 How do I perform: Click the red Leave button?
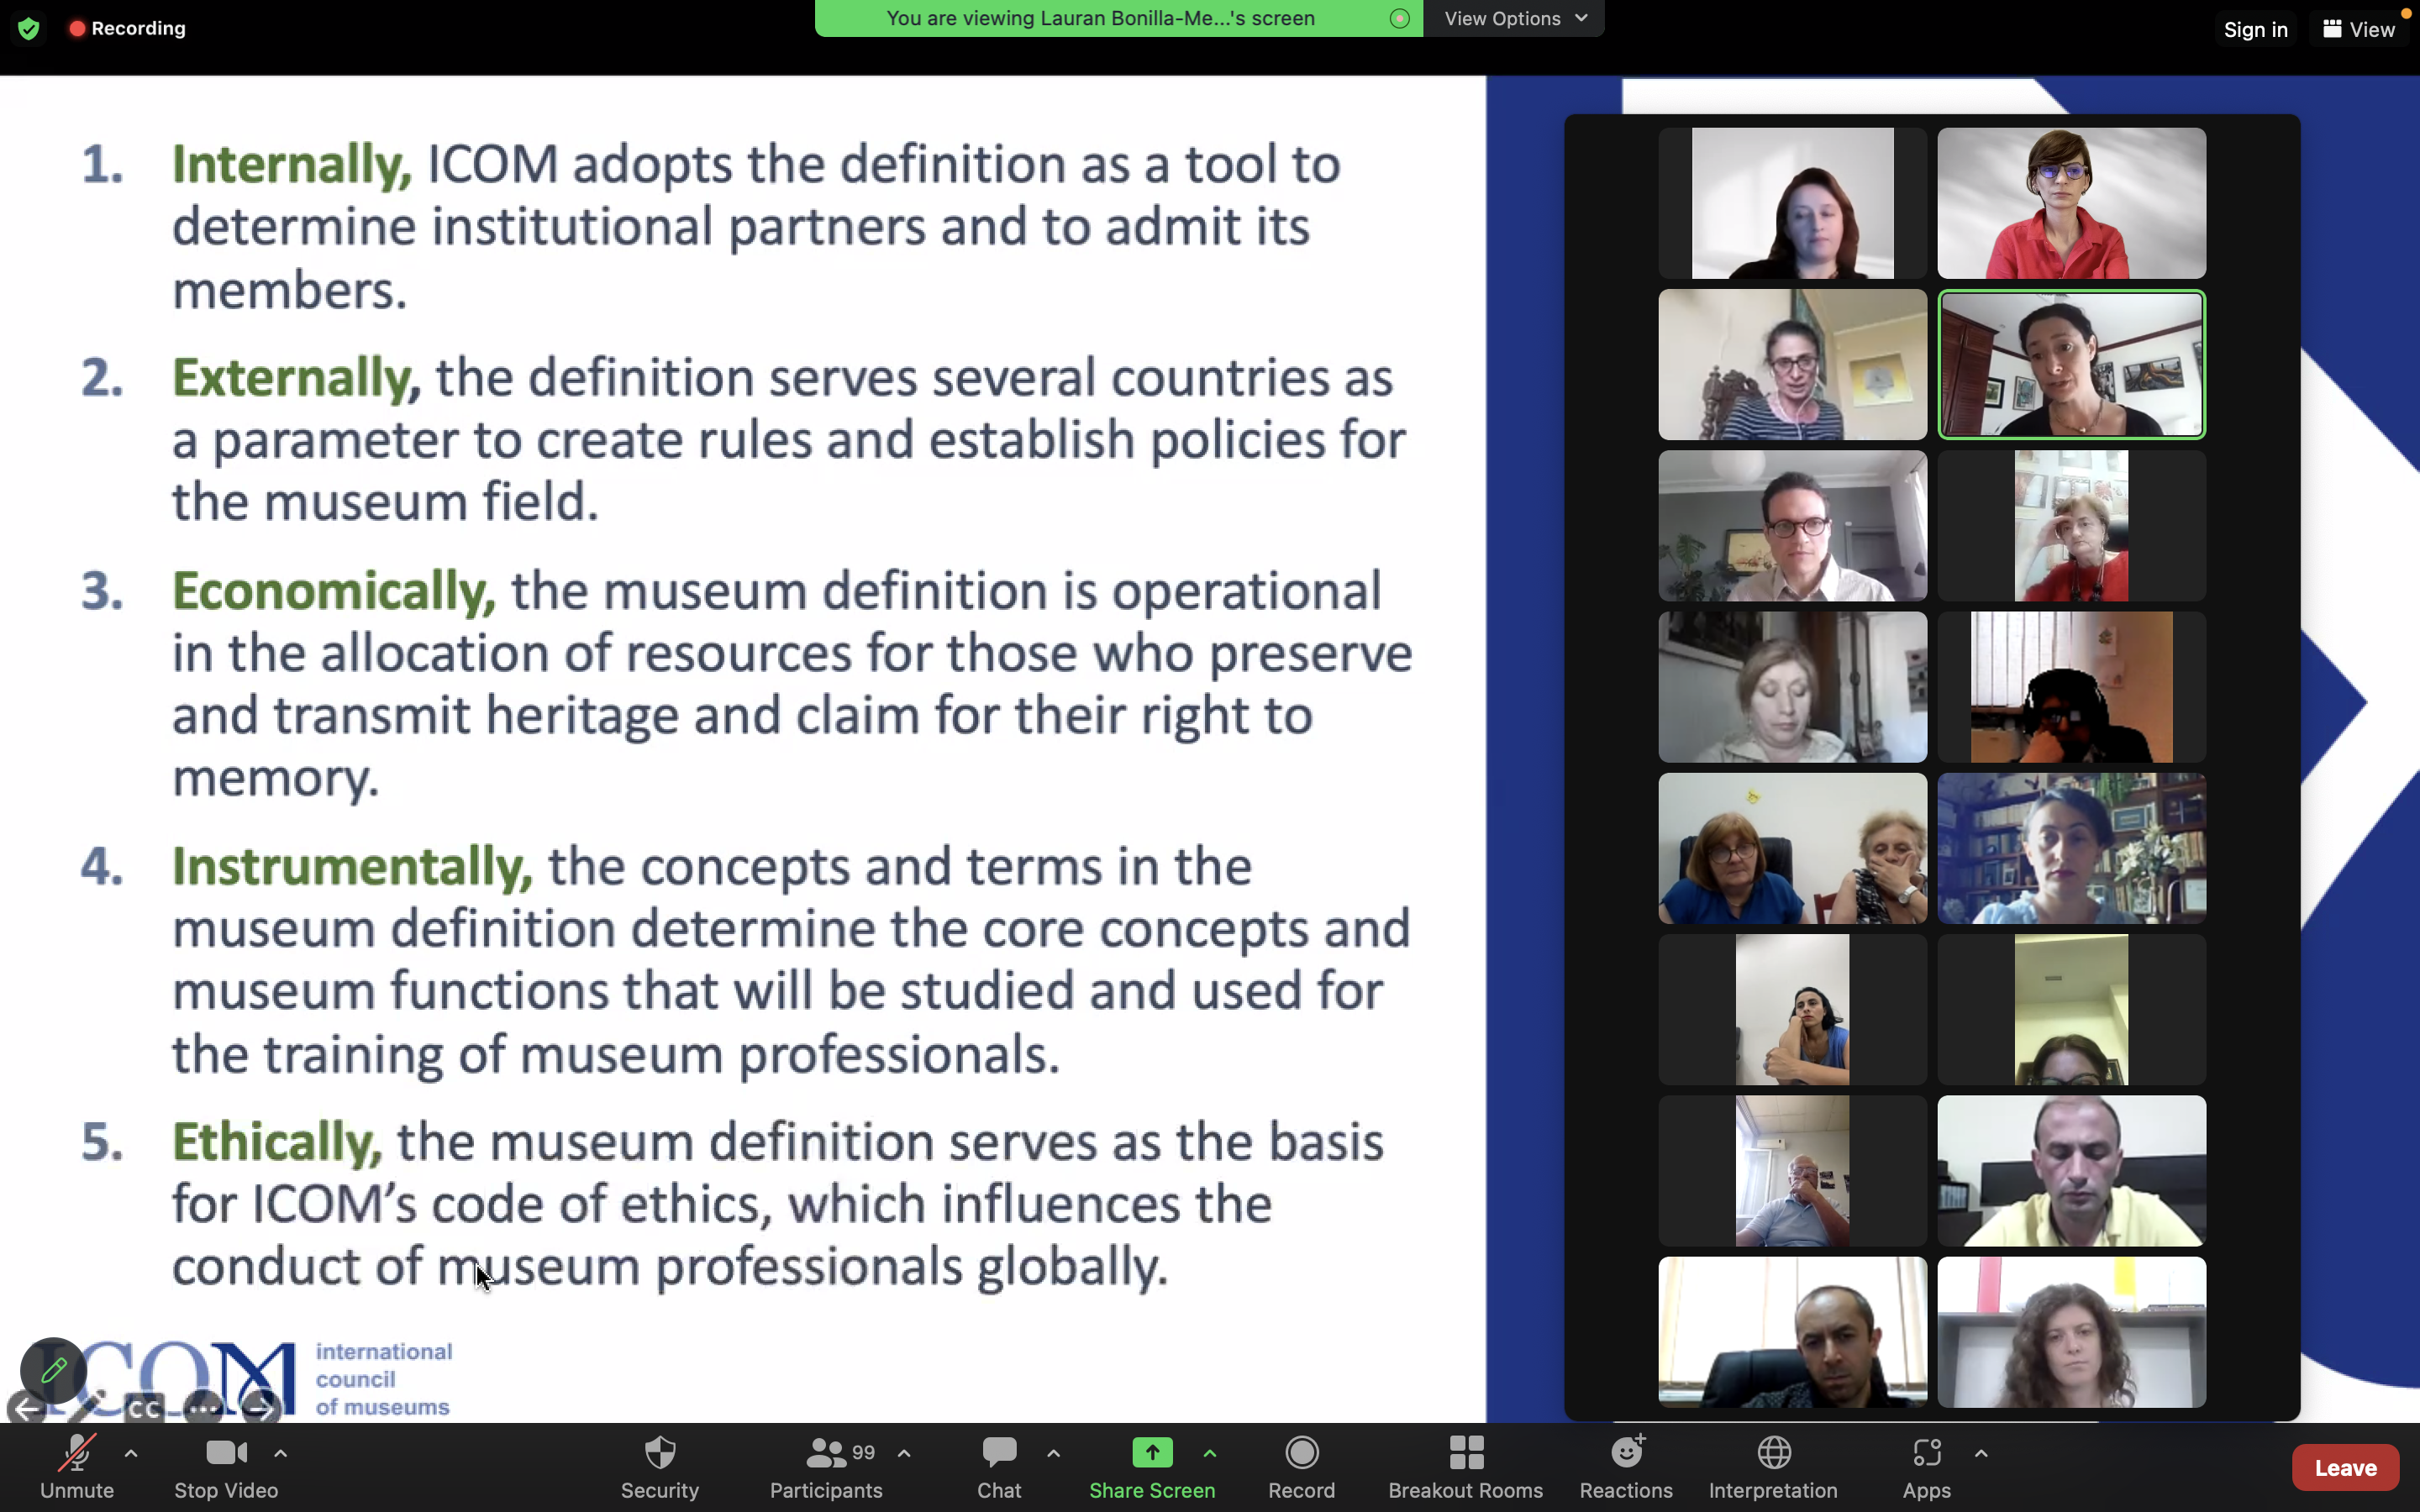pyautogui.click(x=2344, y=1467)
